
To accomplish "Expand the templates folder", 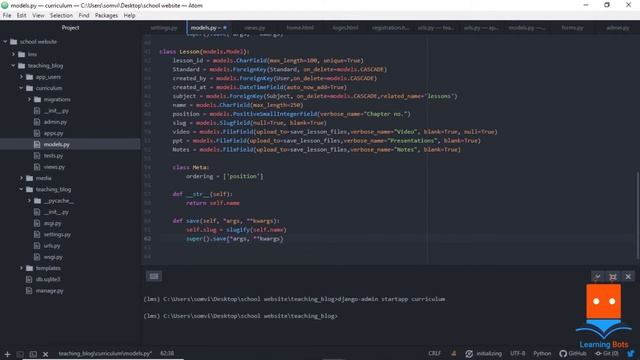I will pos(21,268).
